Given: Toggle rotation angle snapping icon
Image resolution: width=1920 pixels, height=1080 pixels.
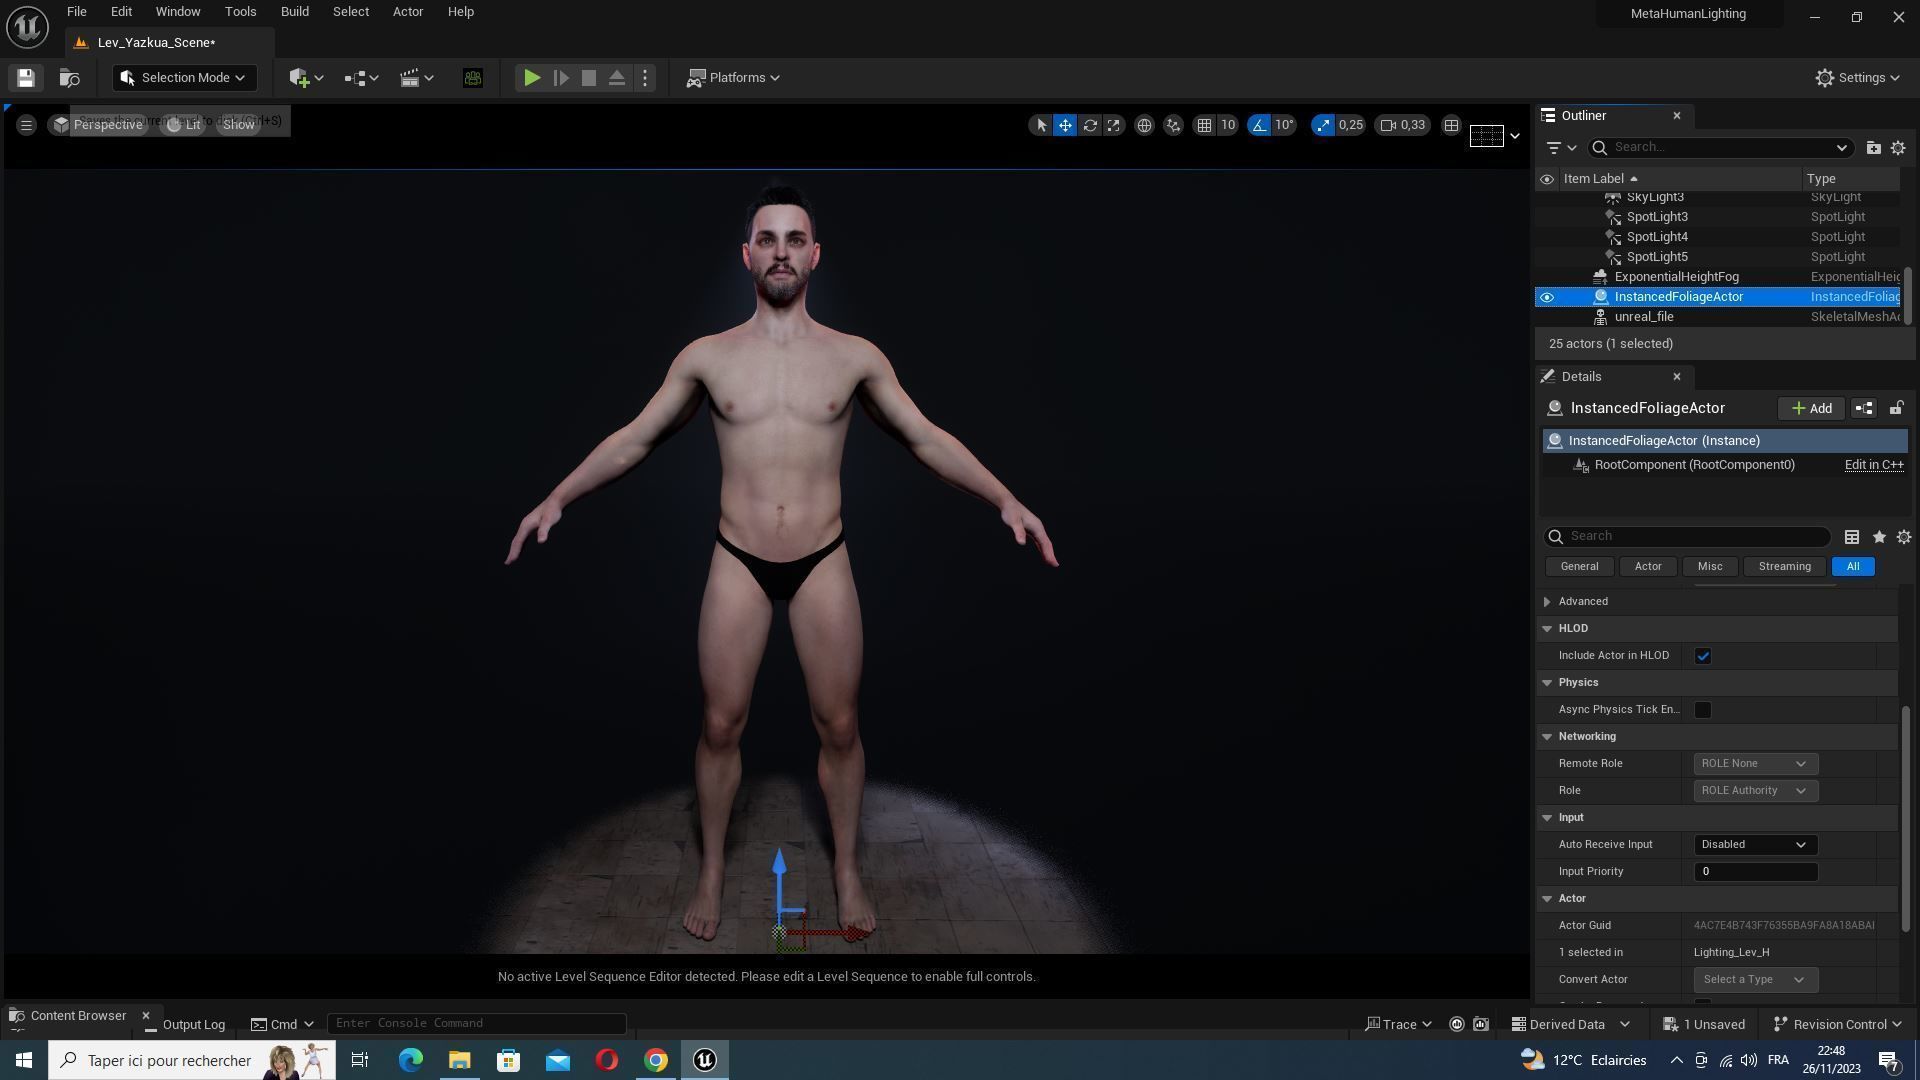Looking at the screenshot, I should pos(1259,125).
